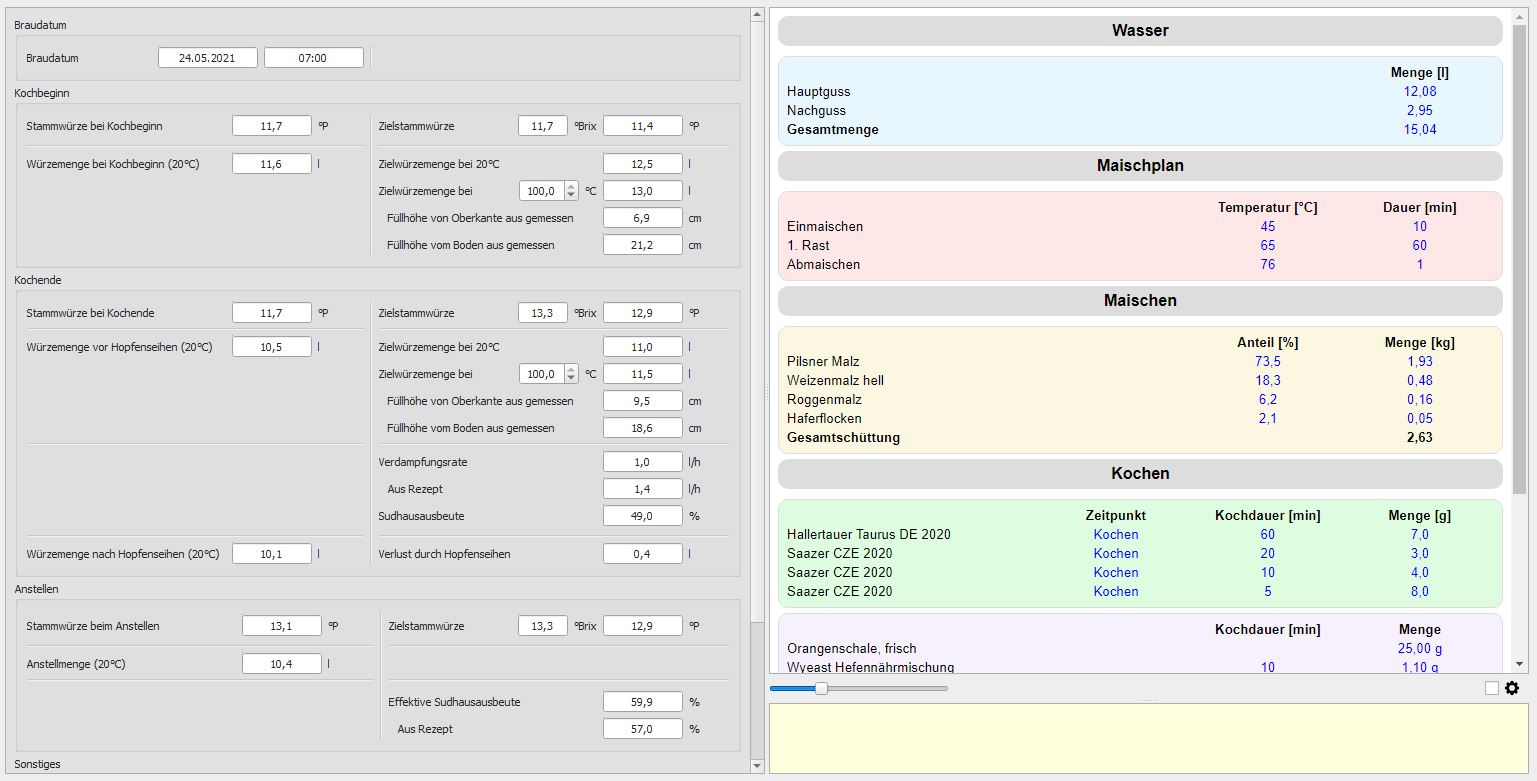The image size is (1537, 781).
Task: Click the zoom slider handle below the recipe
Action: coord(821,688)
